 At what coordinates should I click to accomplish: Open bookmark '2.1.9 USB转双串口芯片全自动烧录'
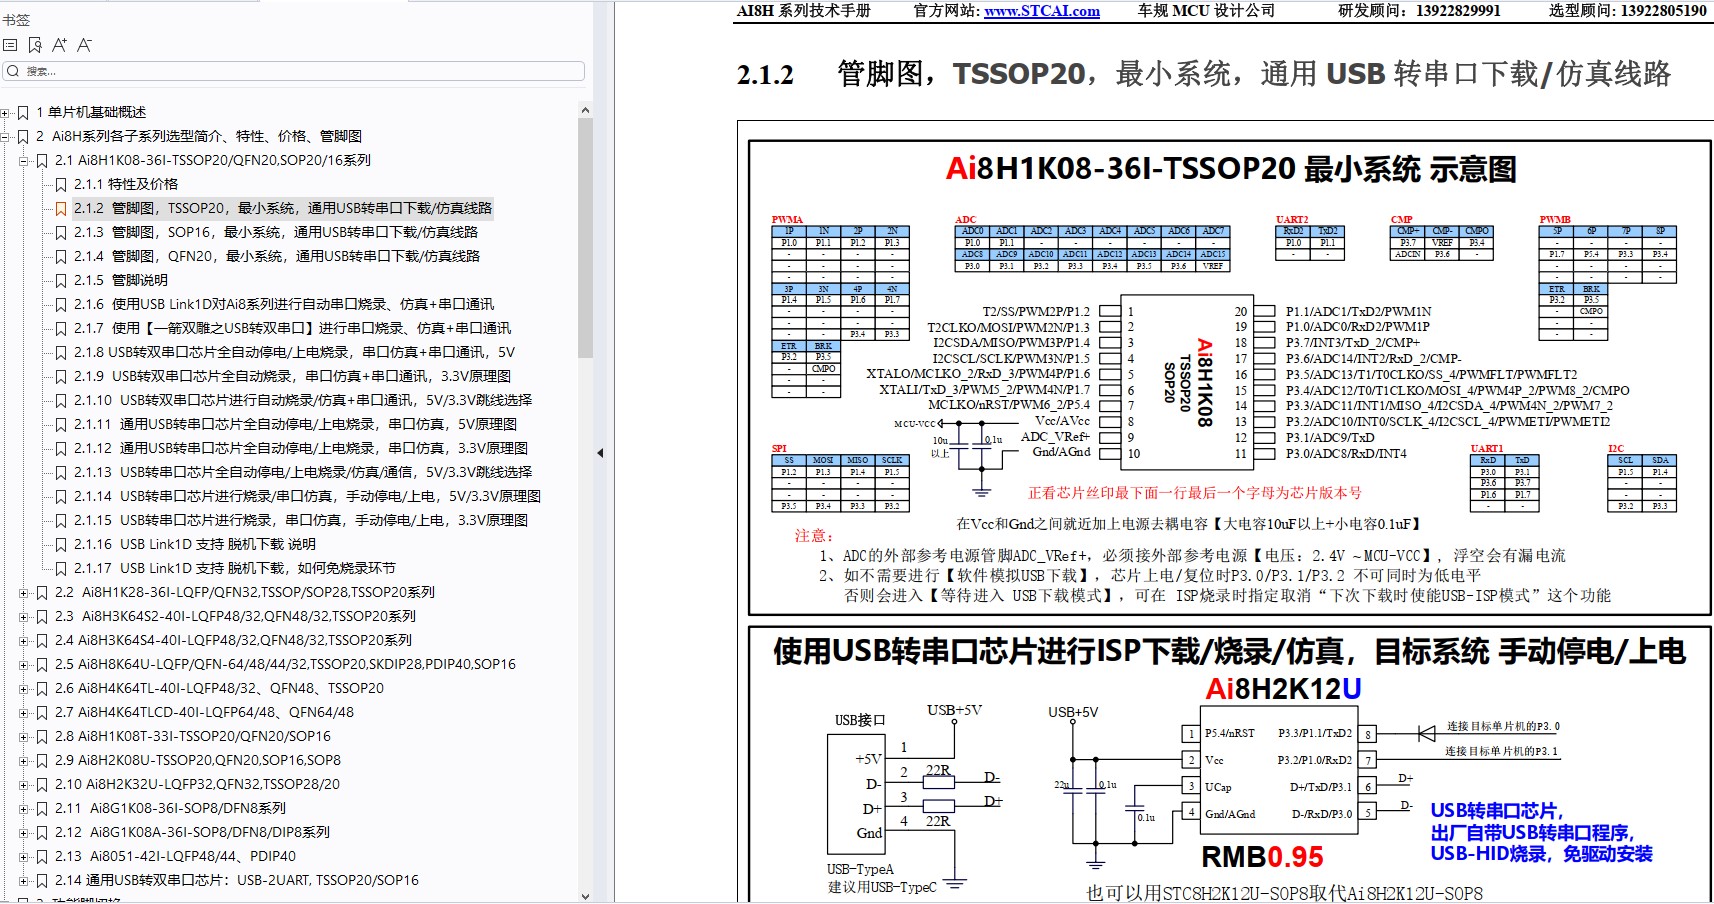tap(293, 376)
